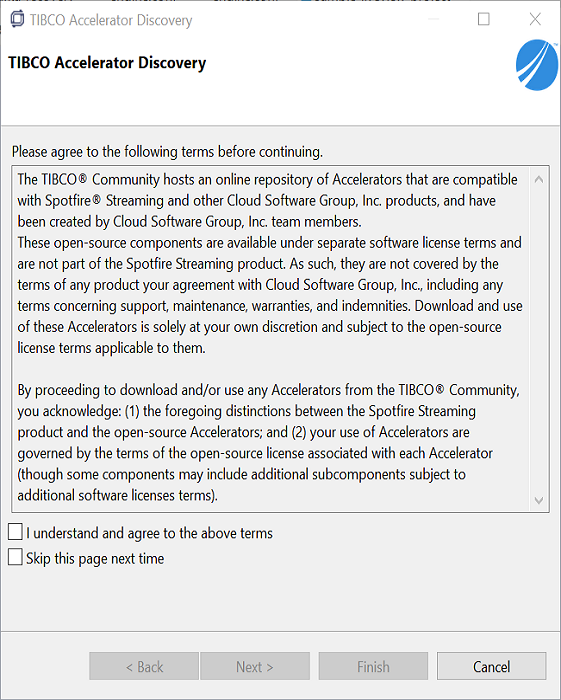Maximize the Accelerator Discovery dialog window

pyautogui.click(x=483, y=19)
